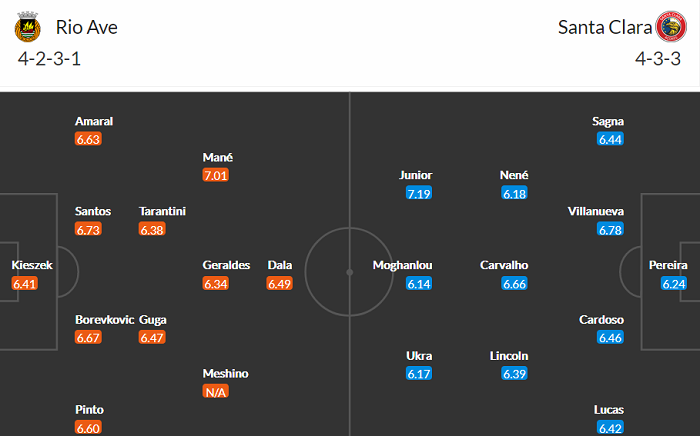Click Junior's 7.19 rating badge

point(419,194)
